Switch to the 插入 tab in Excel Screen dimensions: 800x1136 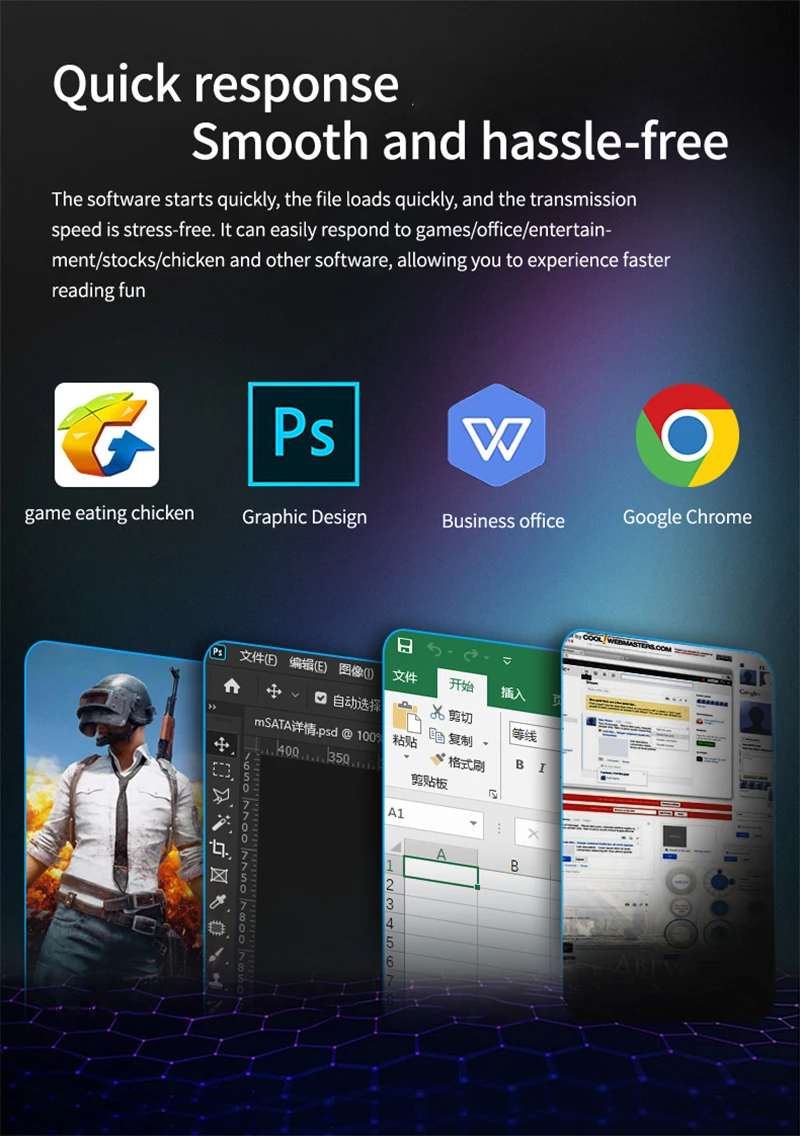coord(513,692)
